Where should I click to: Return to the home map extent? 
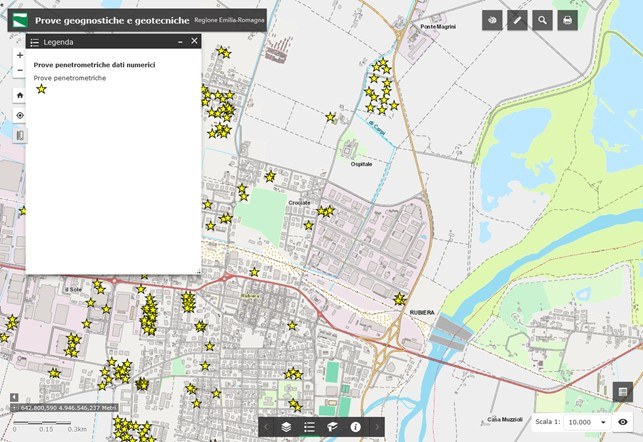pos(19,95)
